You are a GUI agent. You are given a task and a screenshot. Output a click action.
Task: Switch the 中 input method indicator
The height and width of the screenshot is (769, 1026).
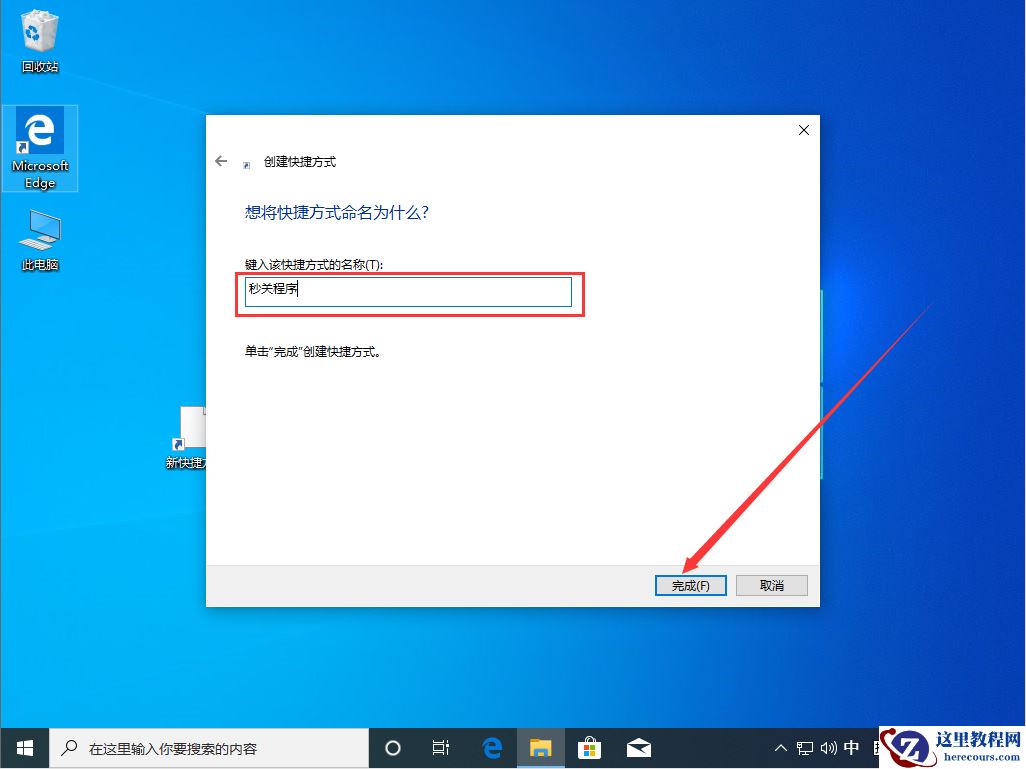pos(851,747)
